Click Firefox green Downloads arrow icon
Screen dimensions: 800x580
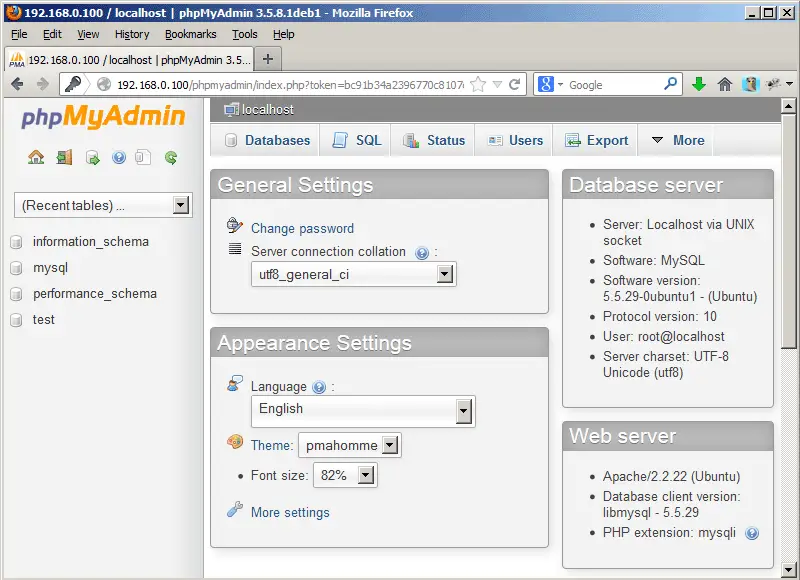pos(699,85)
